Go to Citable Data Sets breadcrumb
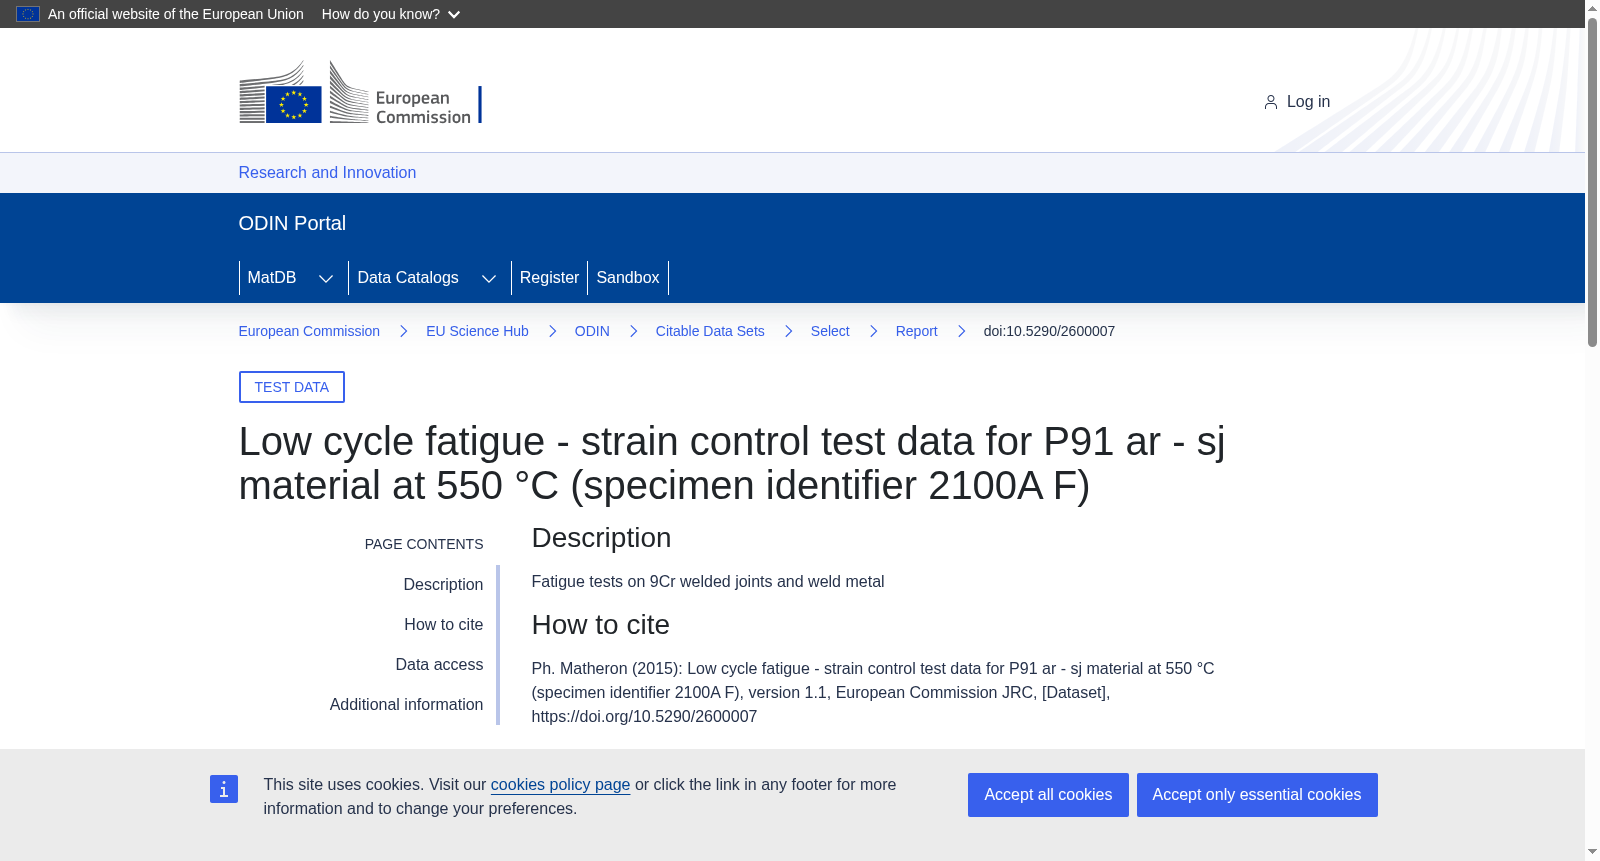The width and height of the screenshot is (1600, 861). (x=710, y=331)
